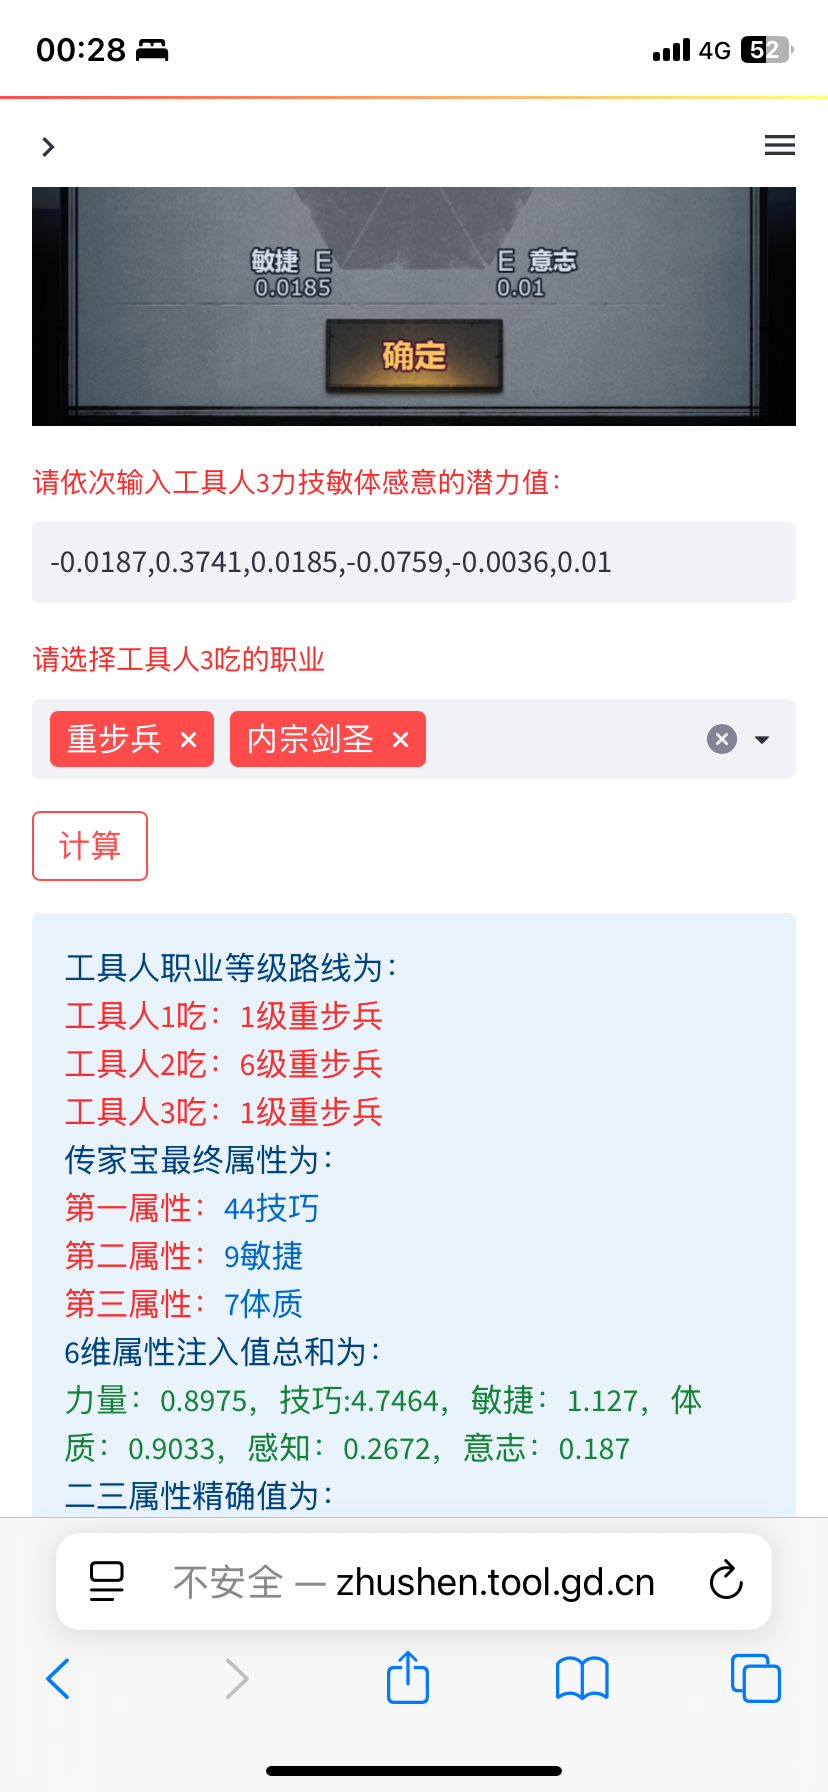Click the 计算 button
828x1792 pixels.
[90, 846]
